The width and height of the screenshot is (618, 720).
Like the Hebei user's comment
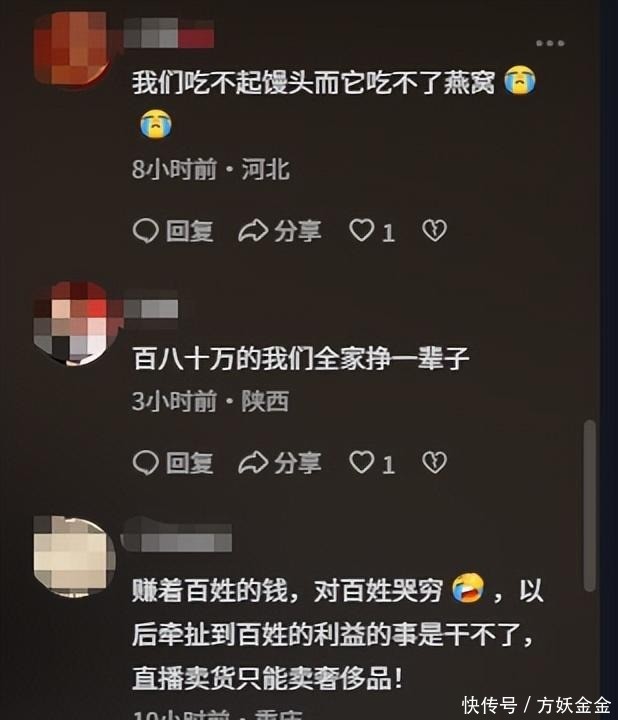coord(372,231)
